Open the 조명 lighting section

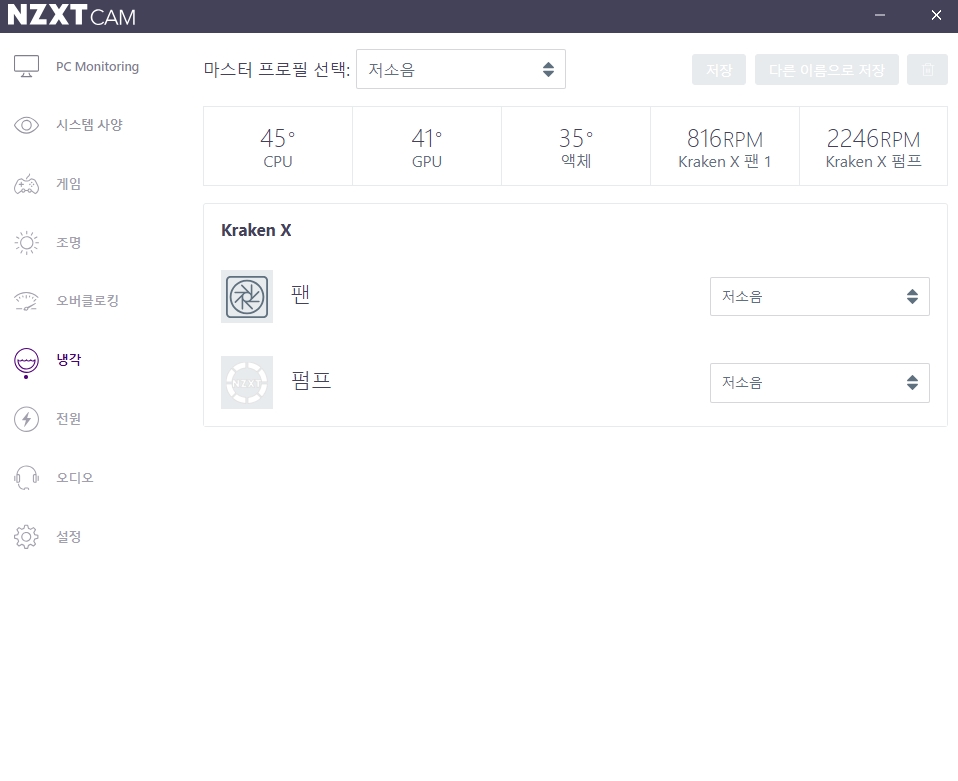(x=68, y=243)
